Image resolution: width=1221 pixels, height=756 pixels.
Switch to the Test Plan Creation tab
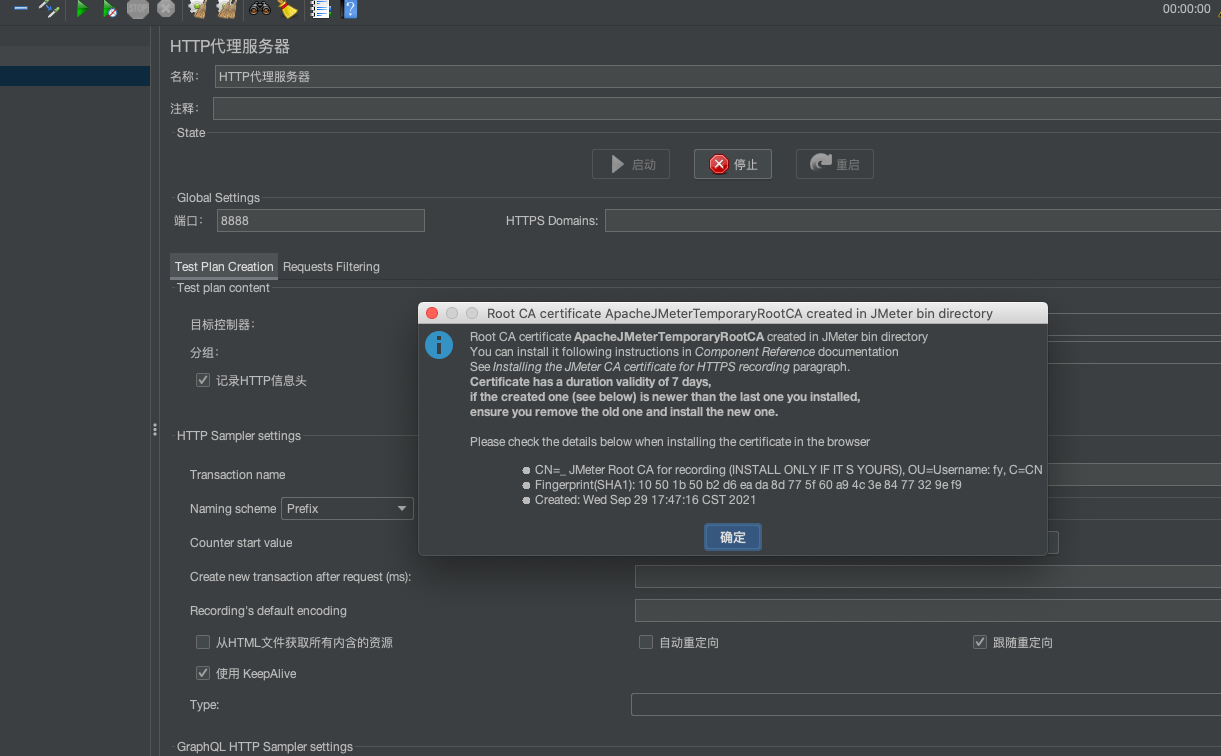coord(224,267)
